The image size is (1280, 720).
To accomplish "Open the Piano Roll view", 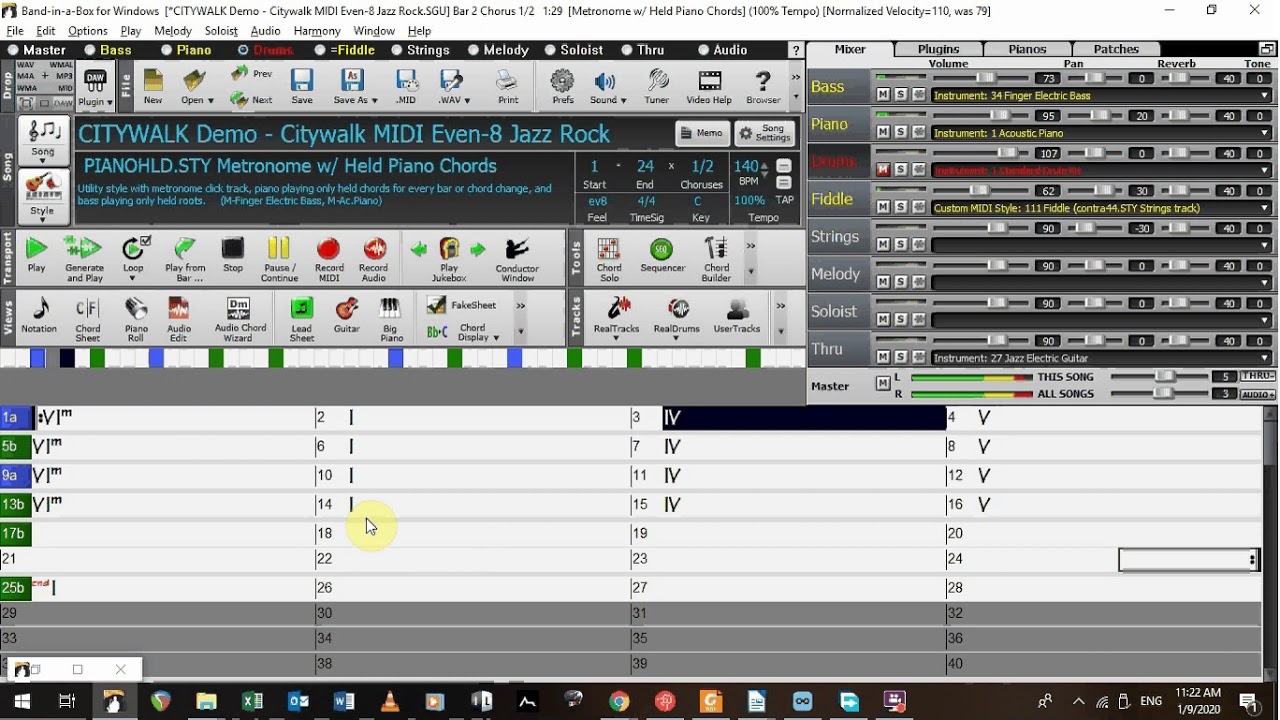I will coord(136,319).
